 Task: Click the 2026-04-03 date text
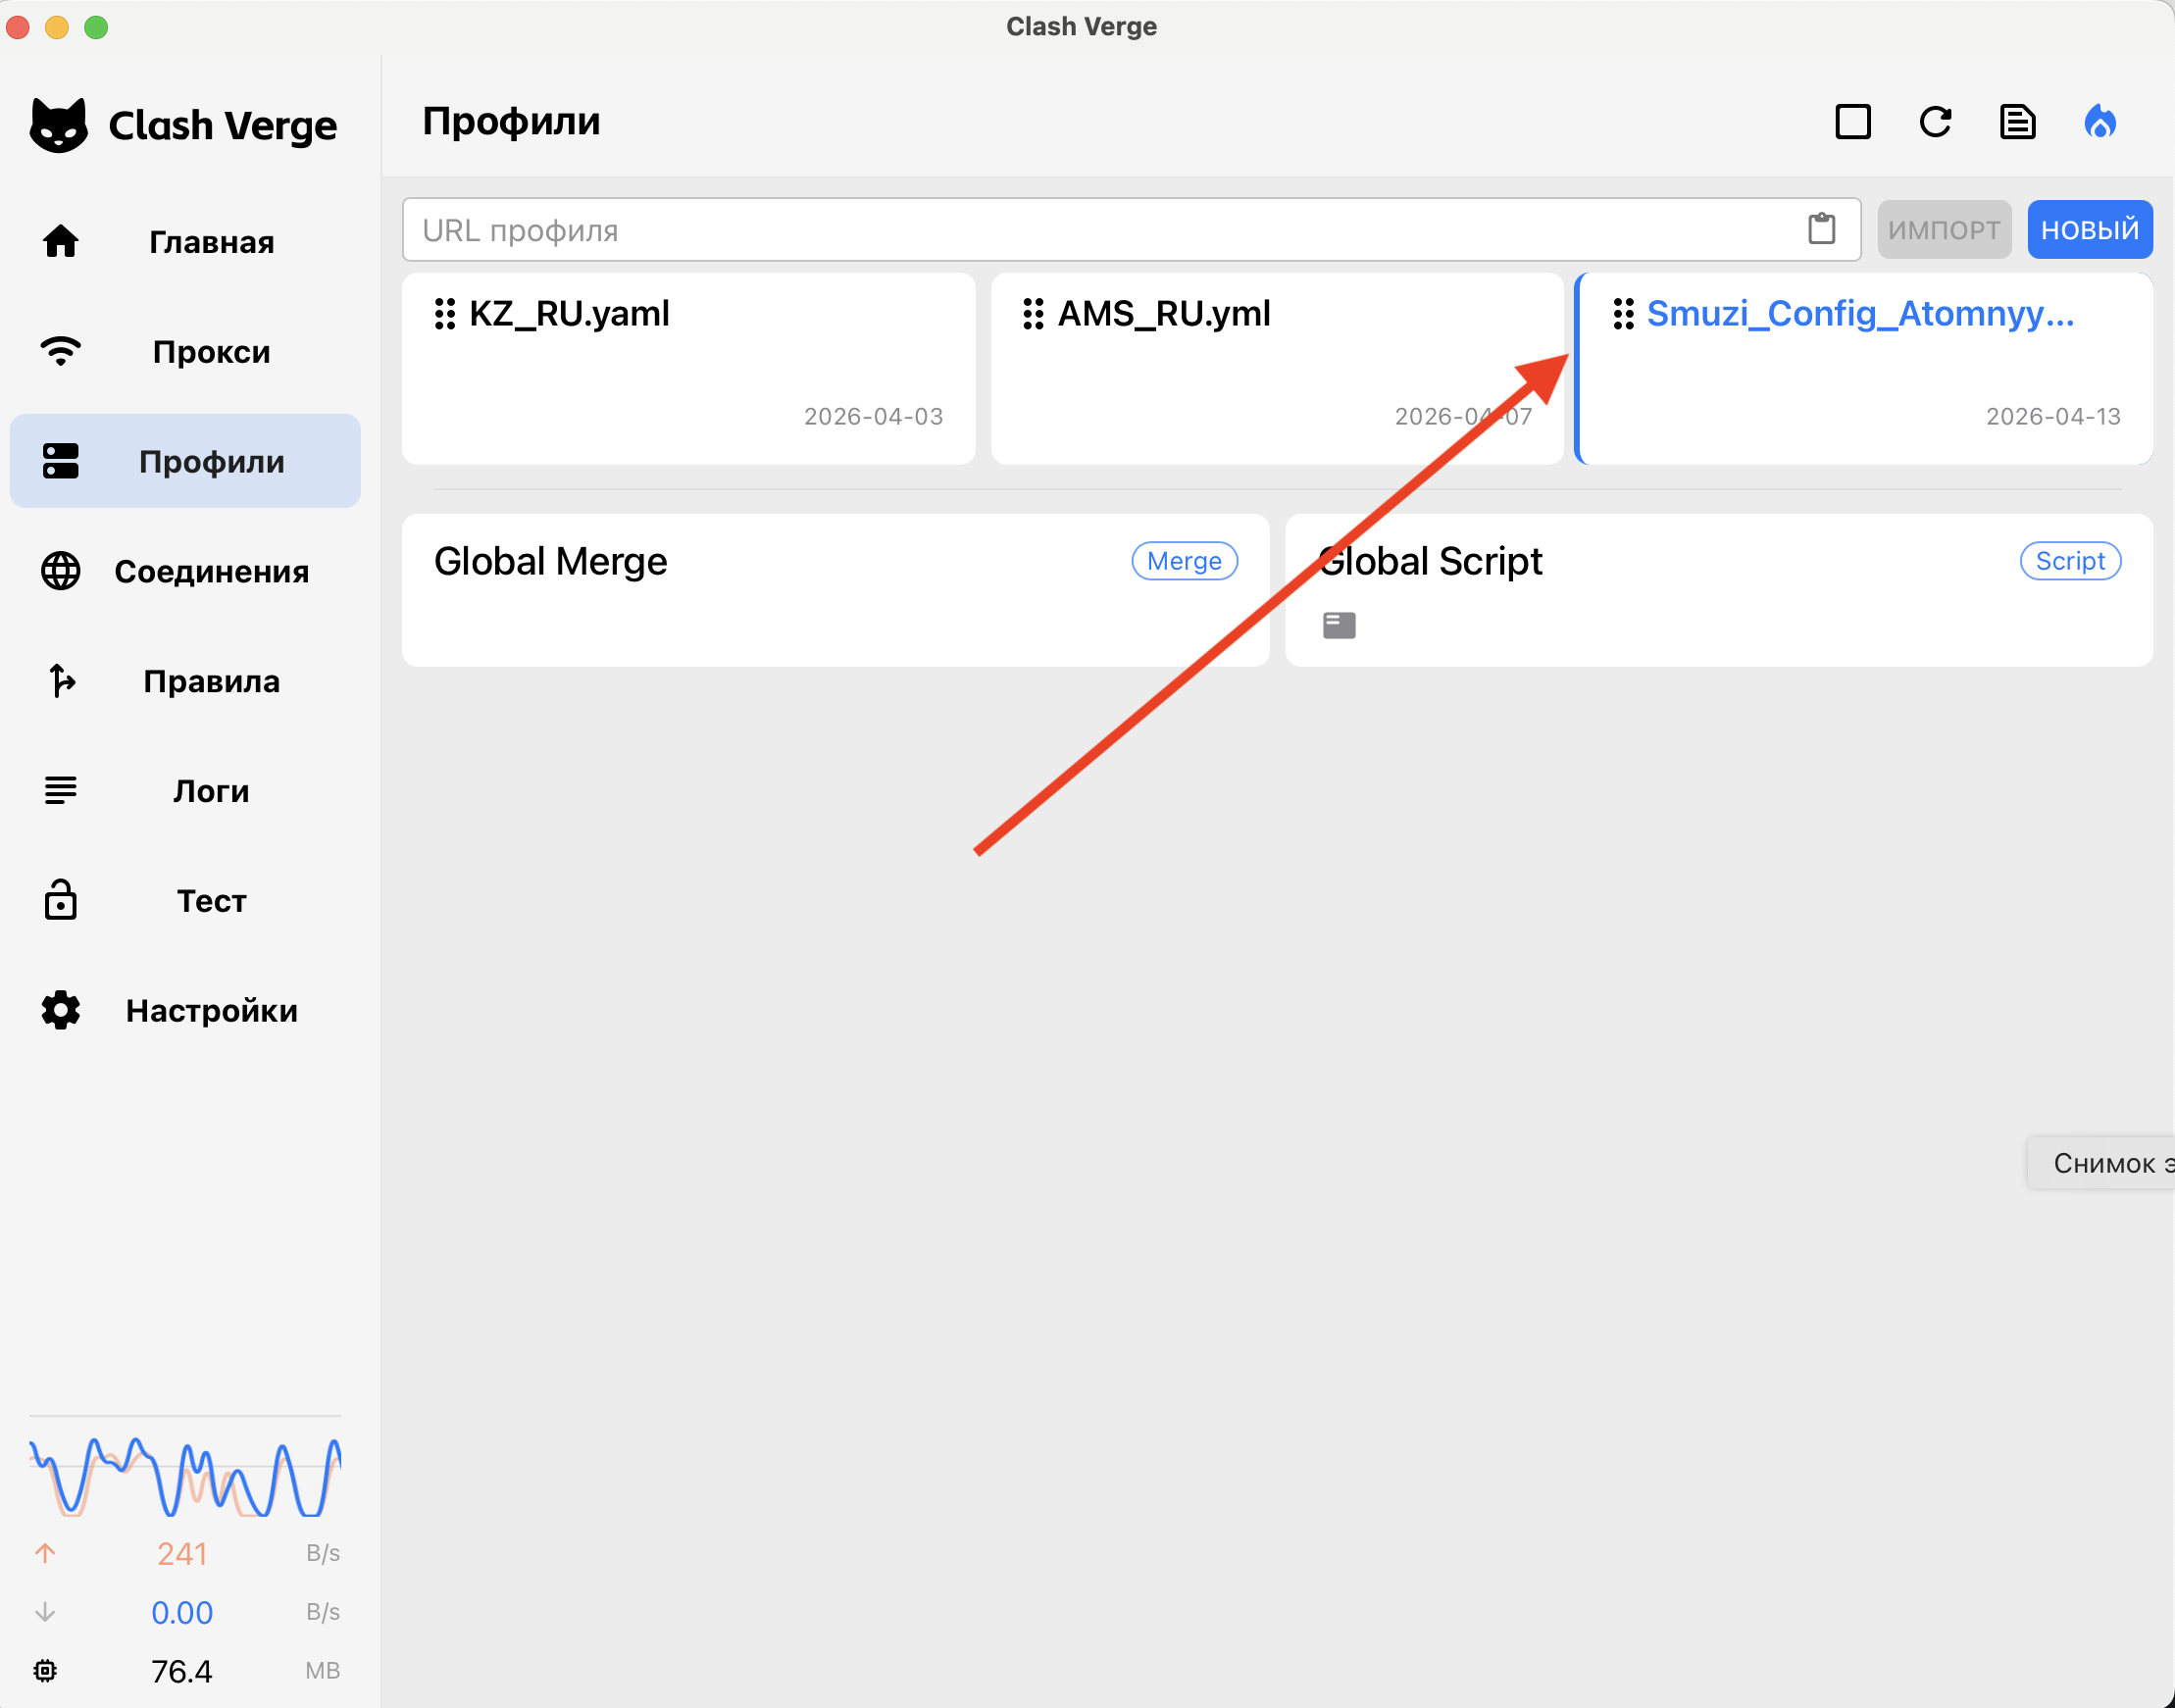coord(873,416)
